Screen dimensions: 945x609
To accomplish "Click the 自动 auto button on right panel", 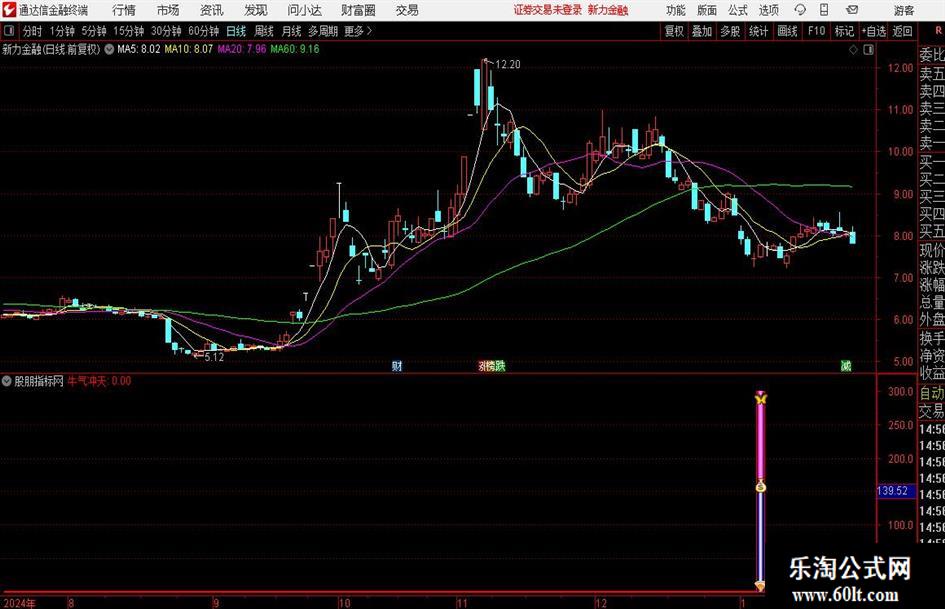I will tap(932, 393).
